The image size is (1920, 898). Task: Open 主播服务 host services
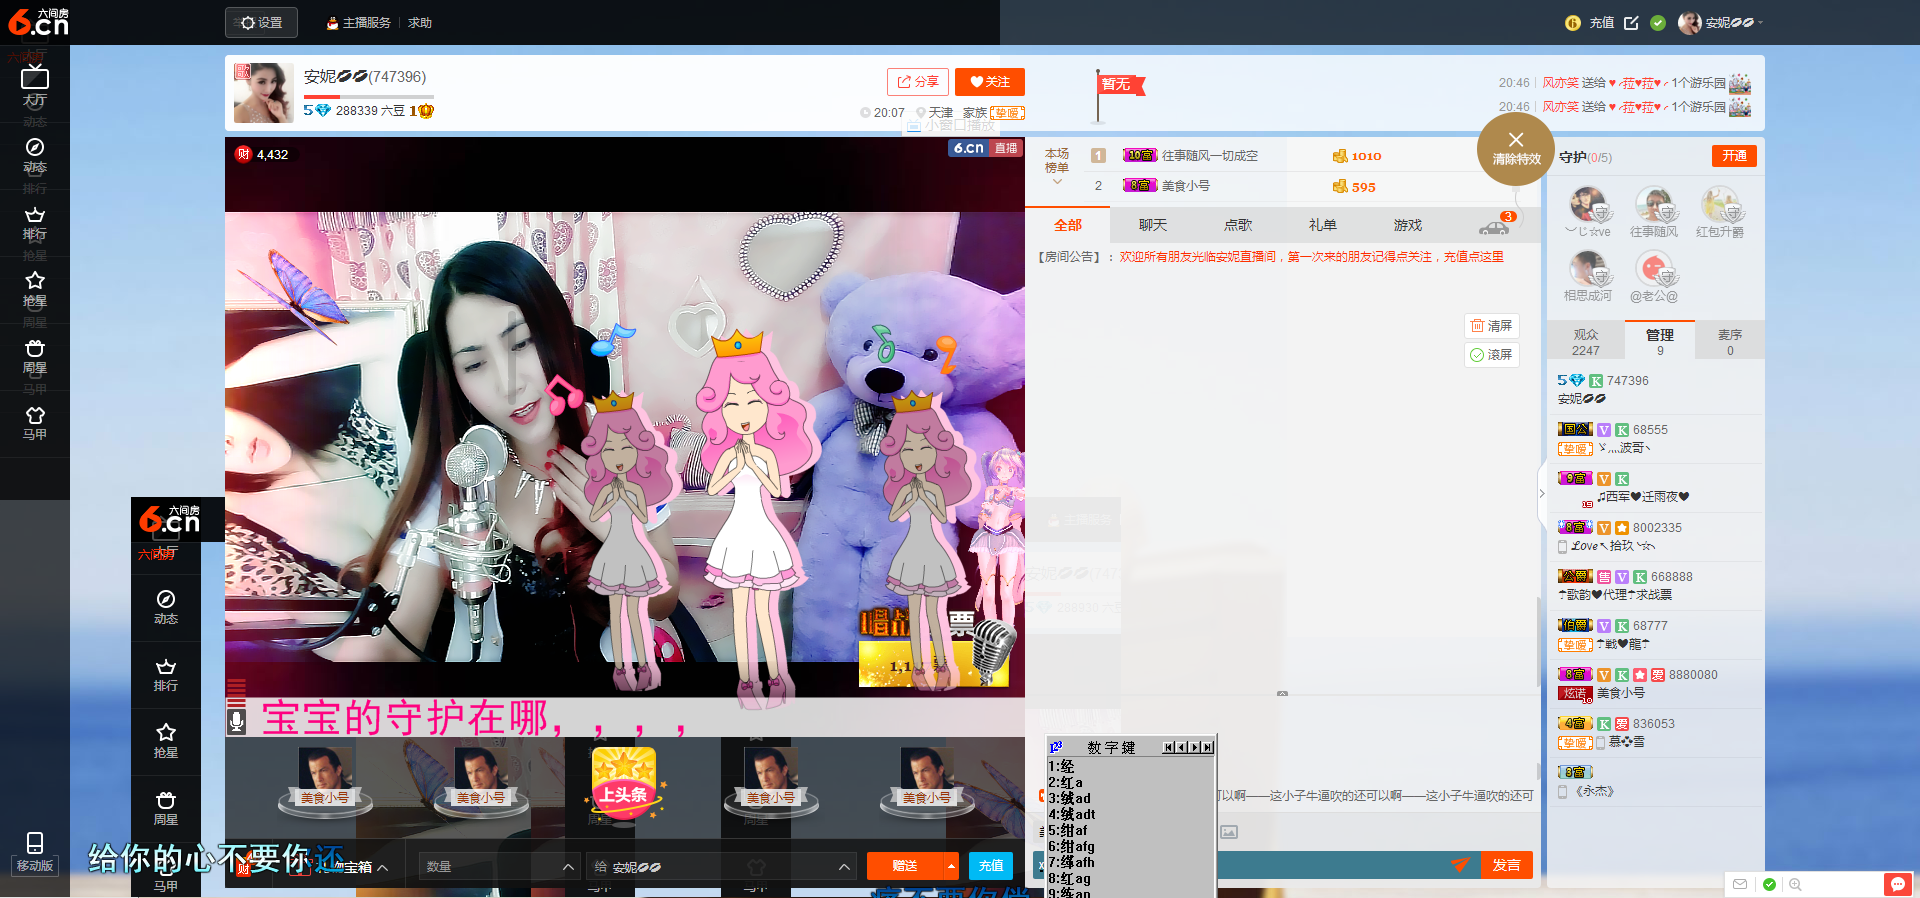tap(358, 23)
